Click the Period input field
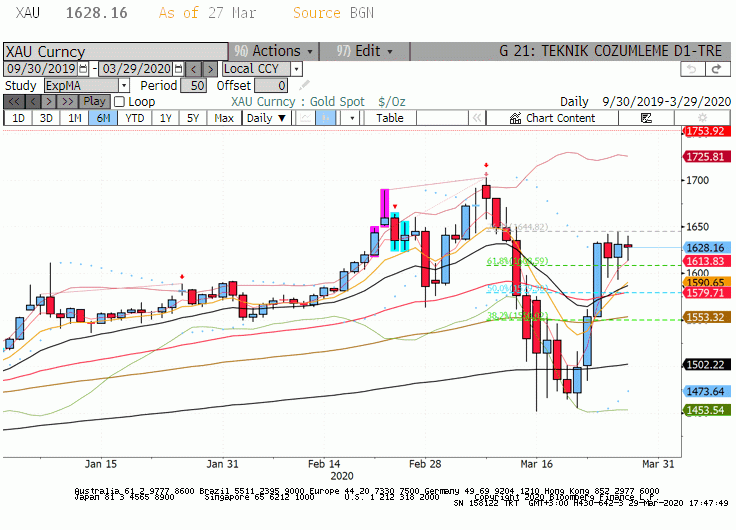 [x=193, y=85]
